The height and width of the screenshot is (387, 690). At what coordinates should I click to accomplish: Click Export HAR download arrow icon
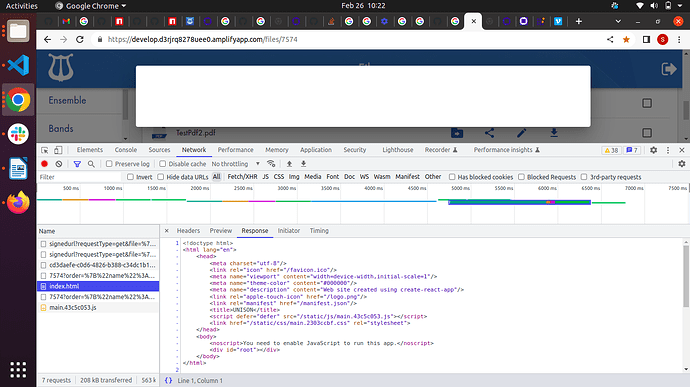pyautogui.click(x=303, y=164)
